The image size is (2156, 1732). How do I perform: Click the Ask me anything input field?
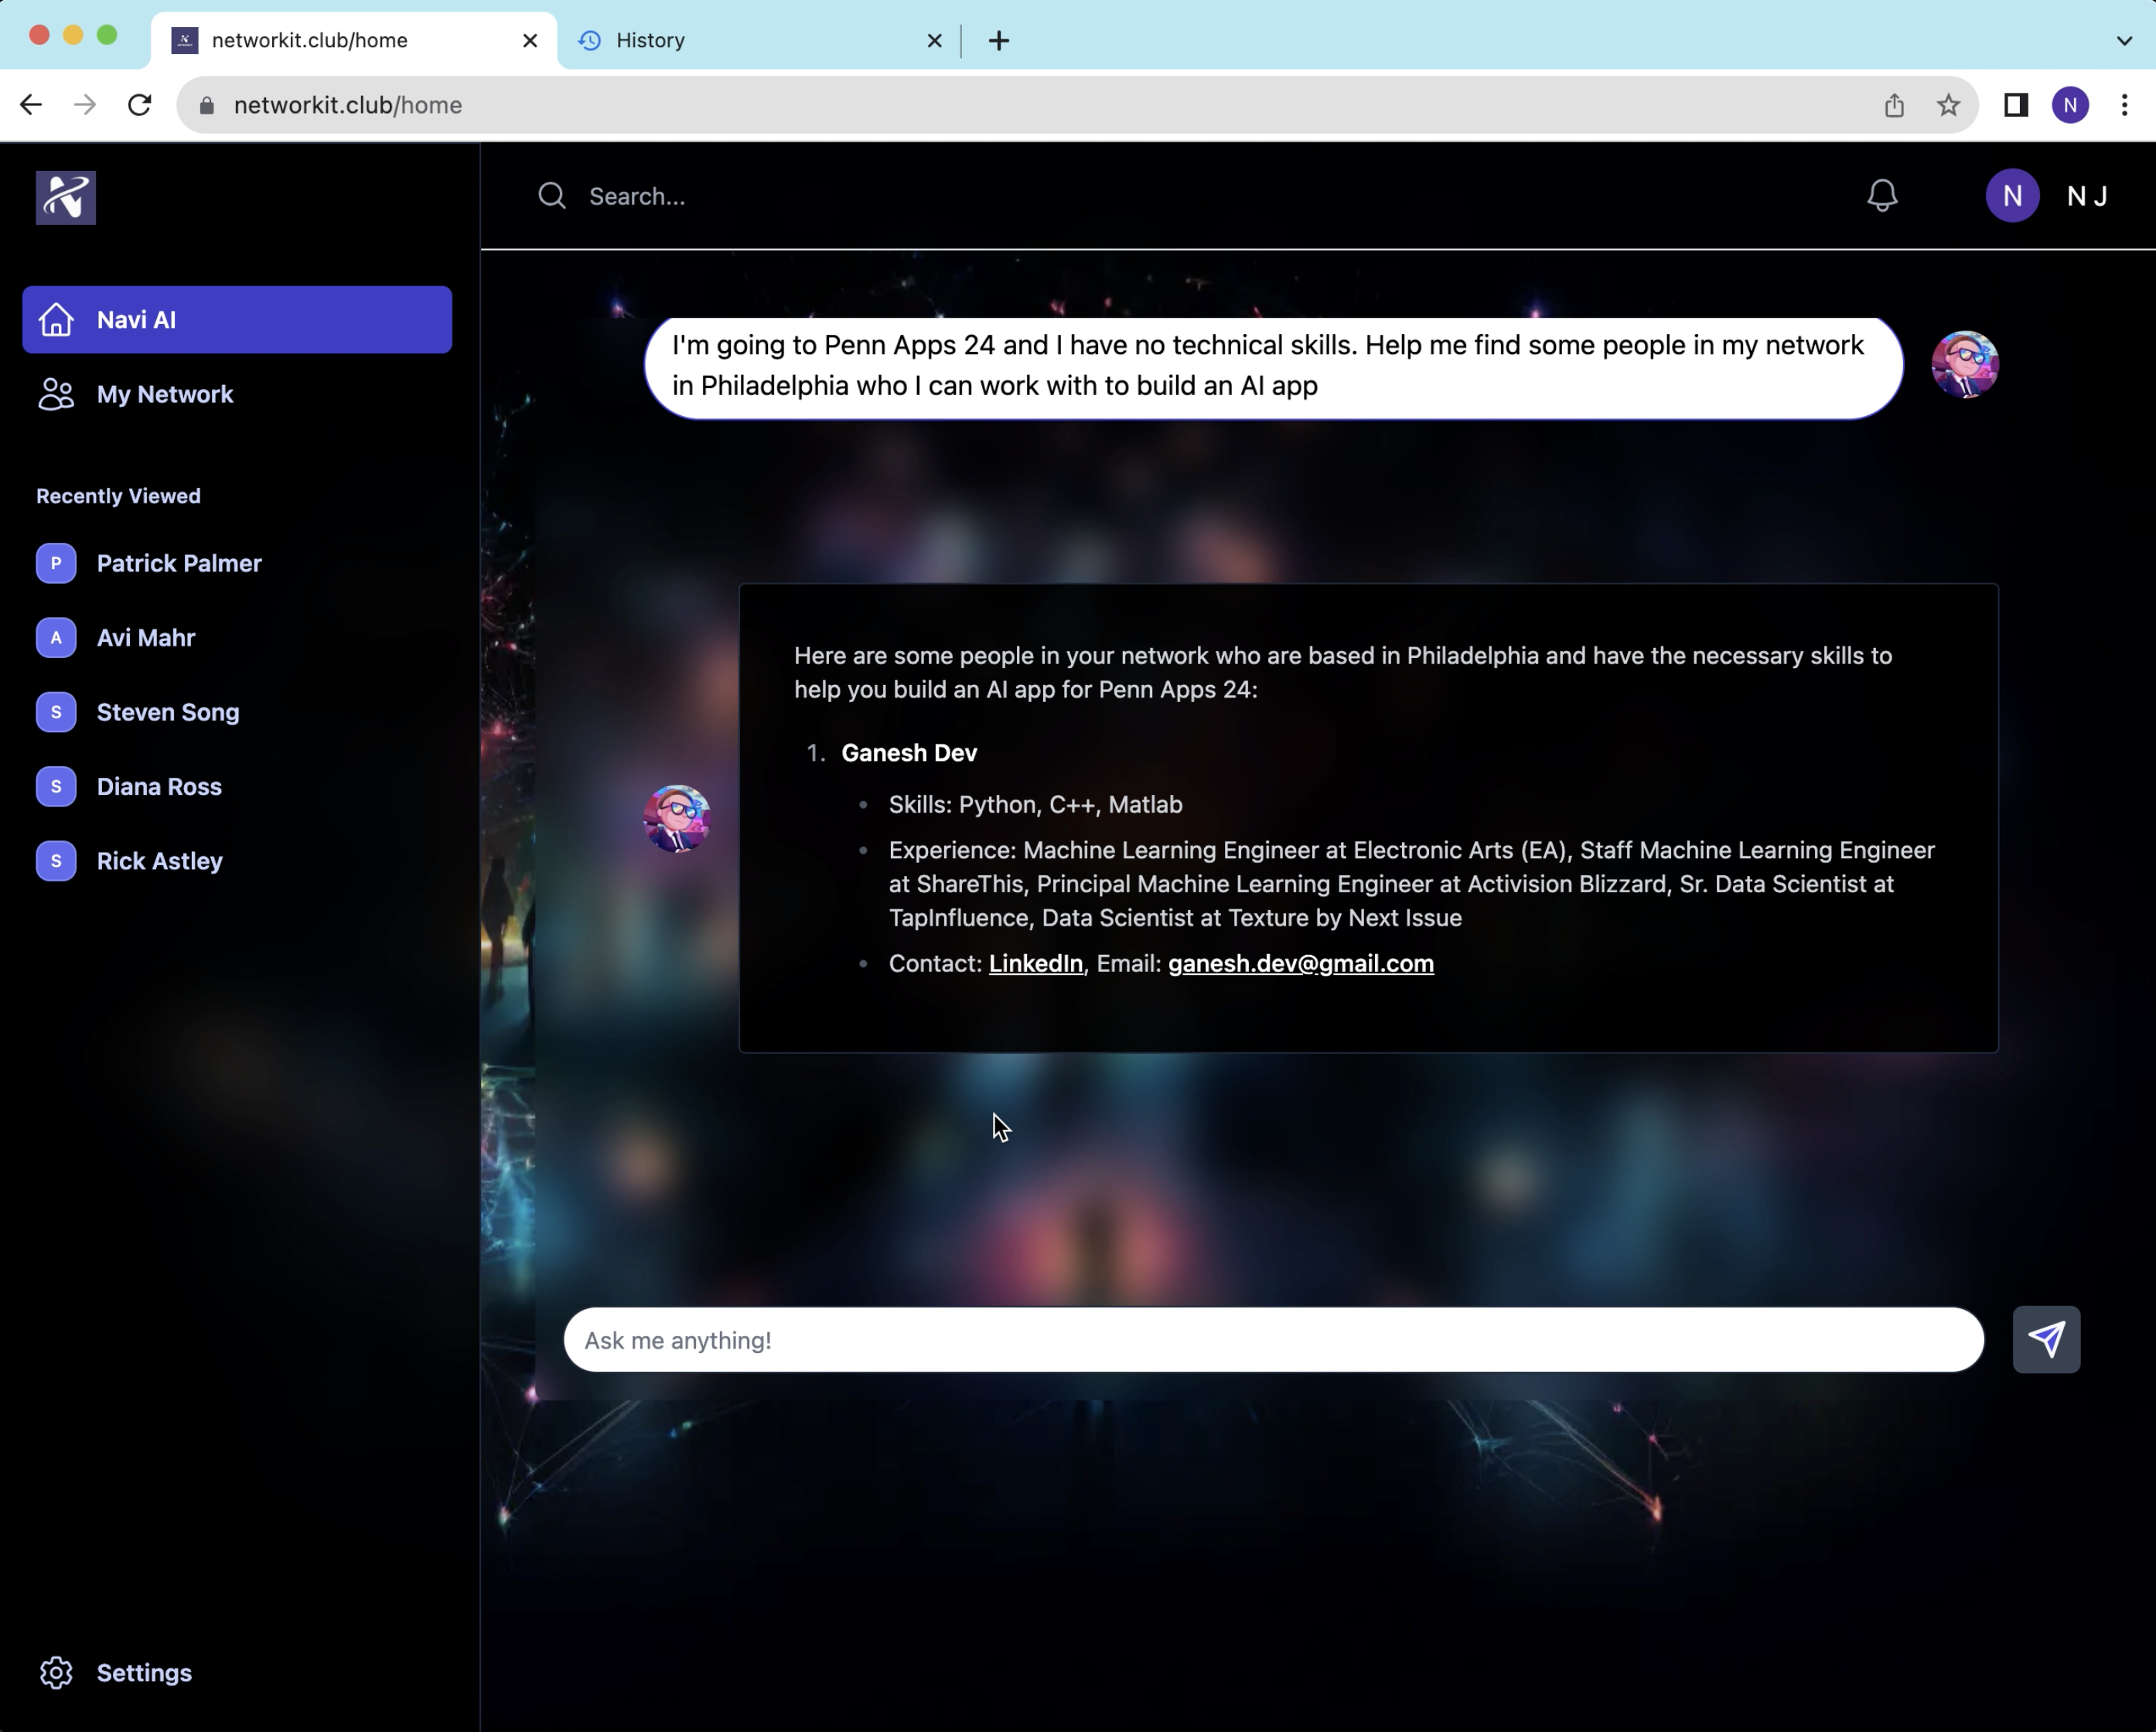1272,1340
